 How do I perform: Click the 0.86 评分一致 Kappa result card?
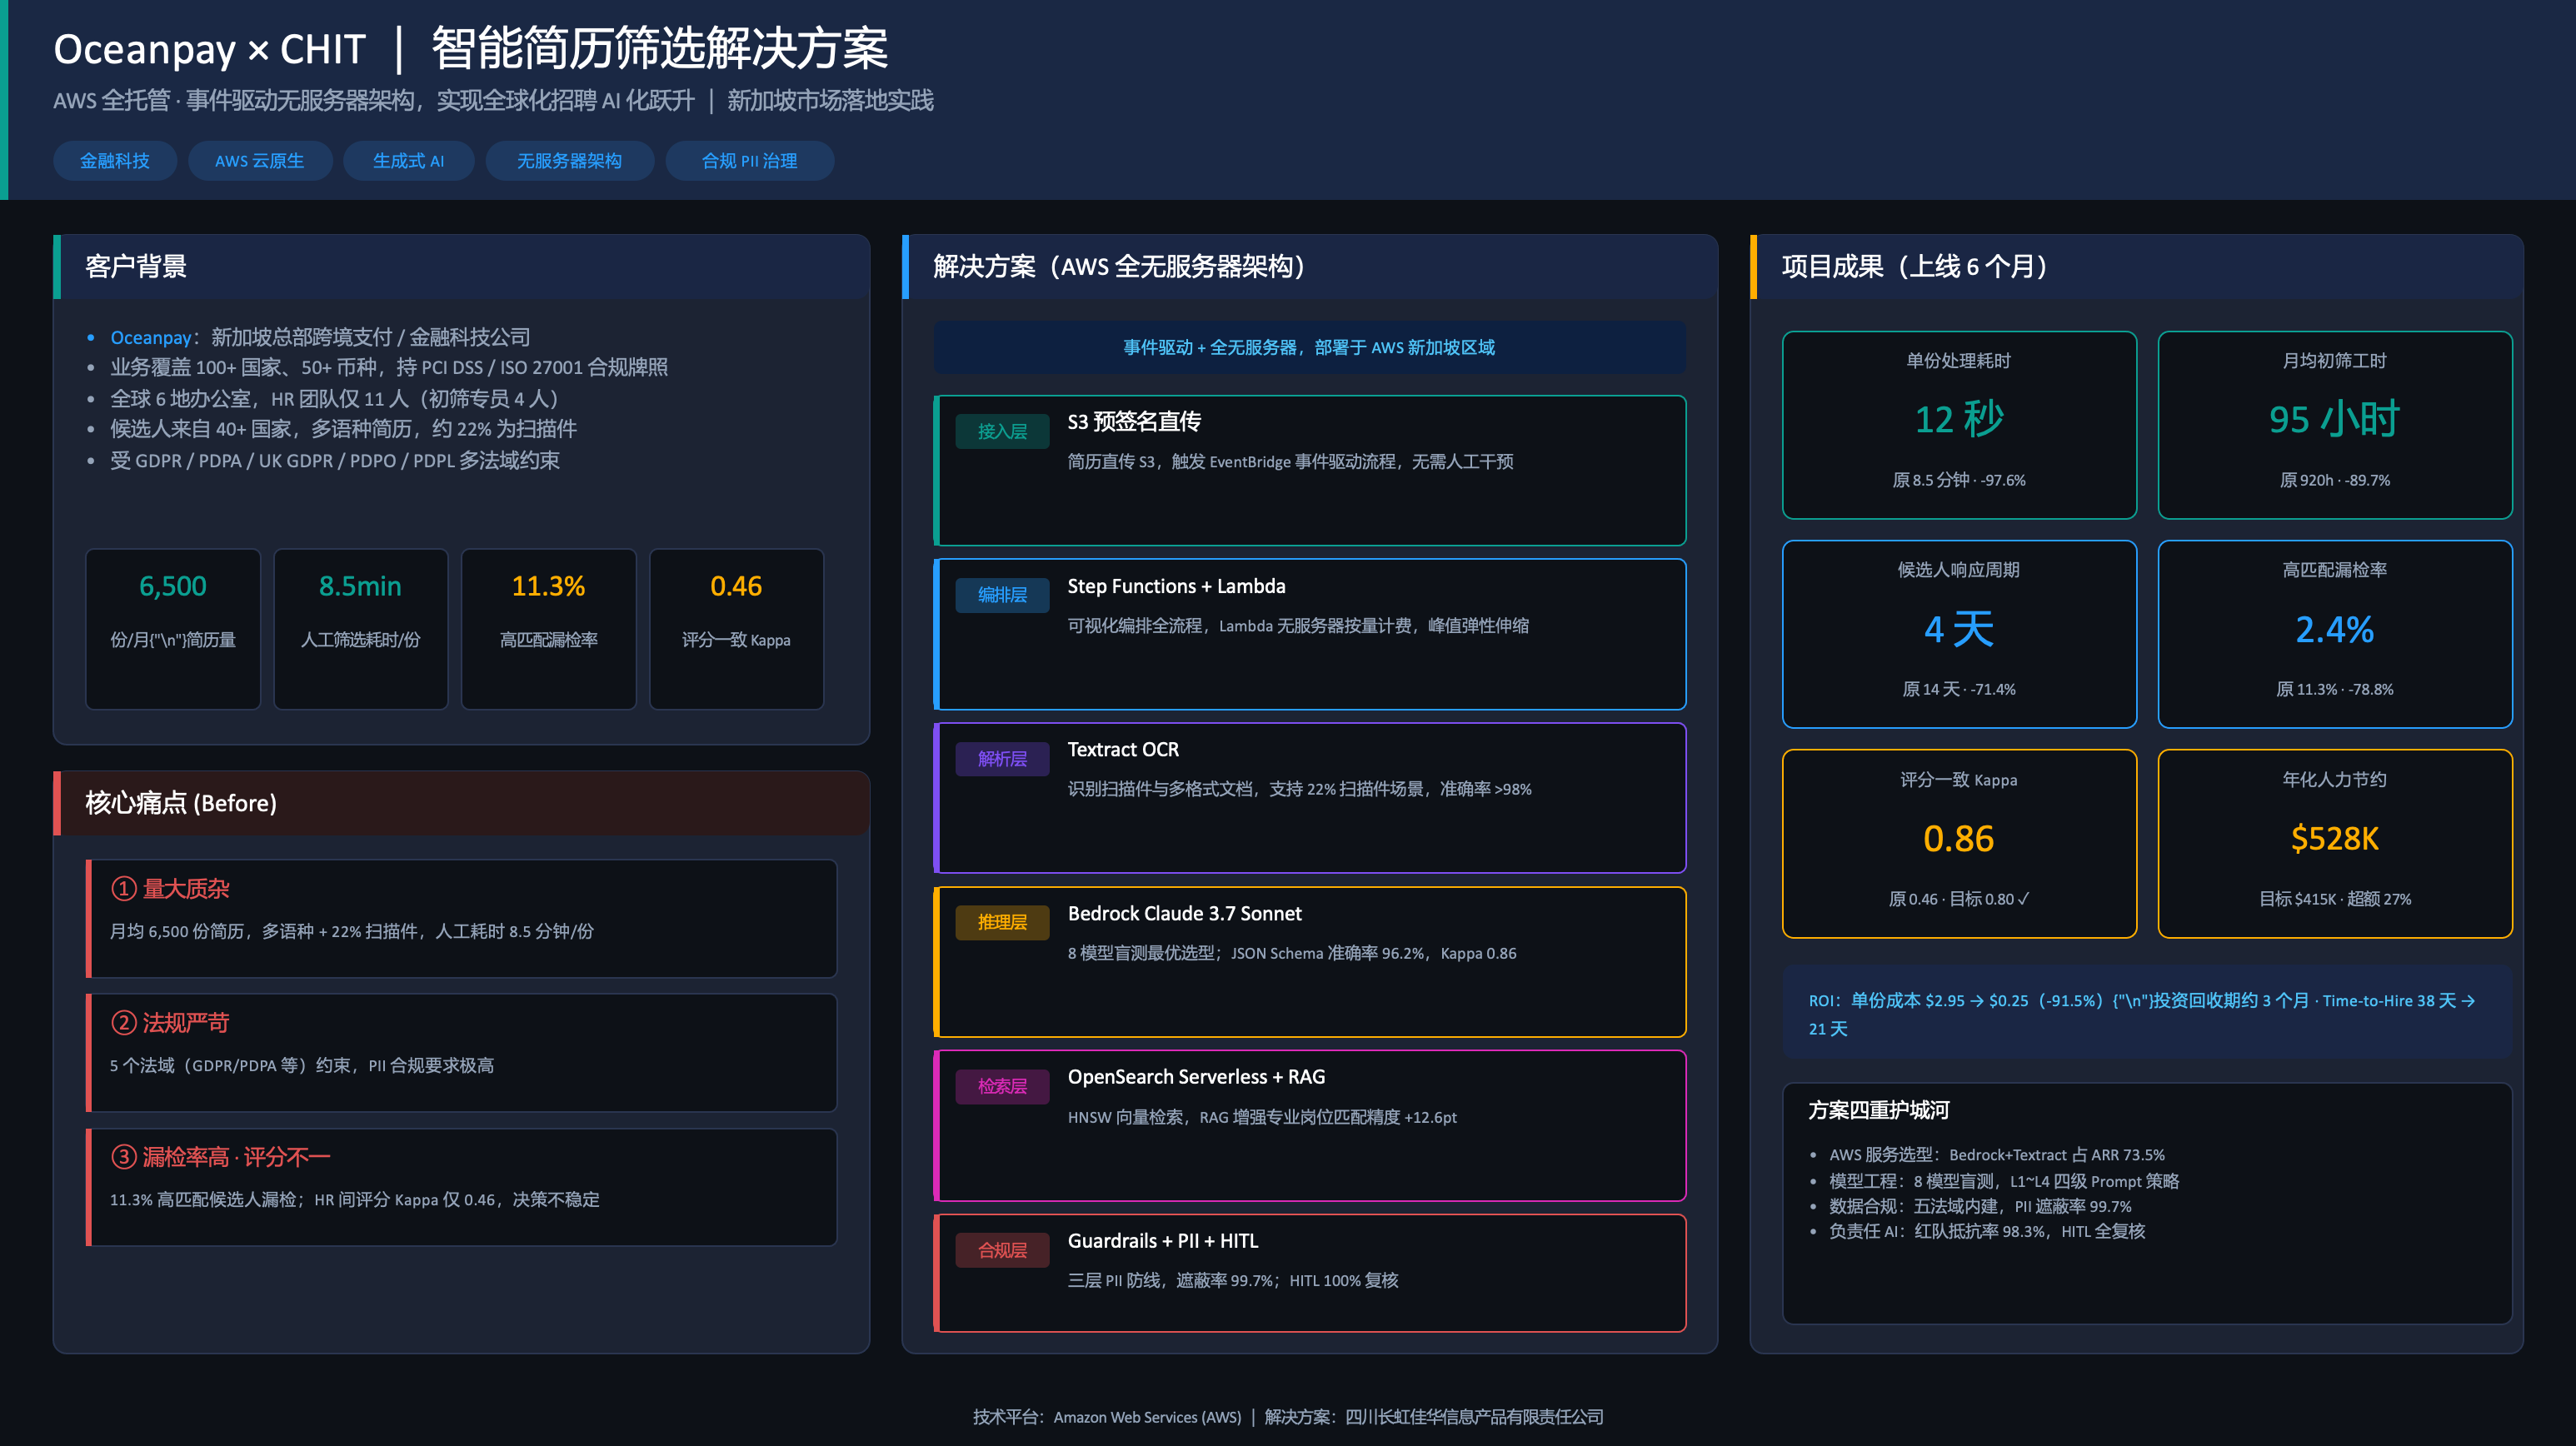[1959, 844]
